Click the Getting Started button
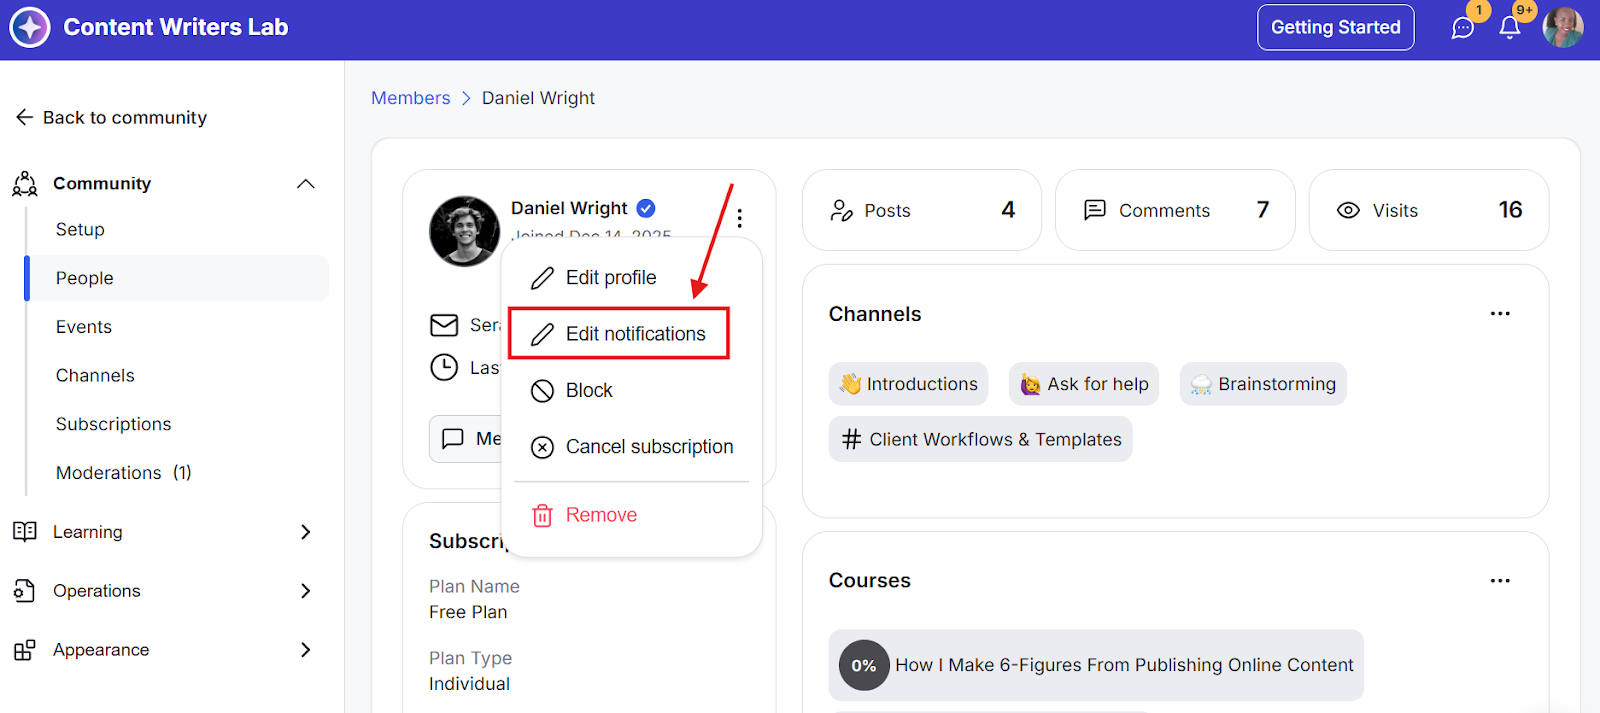Image resolution: width=1600 pixels, height=713 pixels. click(x=1335, y=27)
